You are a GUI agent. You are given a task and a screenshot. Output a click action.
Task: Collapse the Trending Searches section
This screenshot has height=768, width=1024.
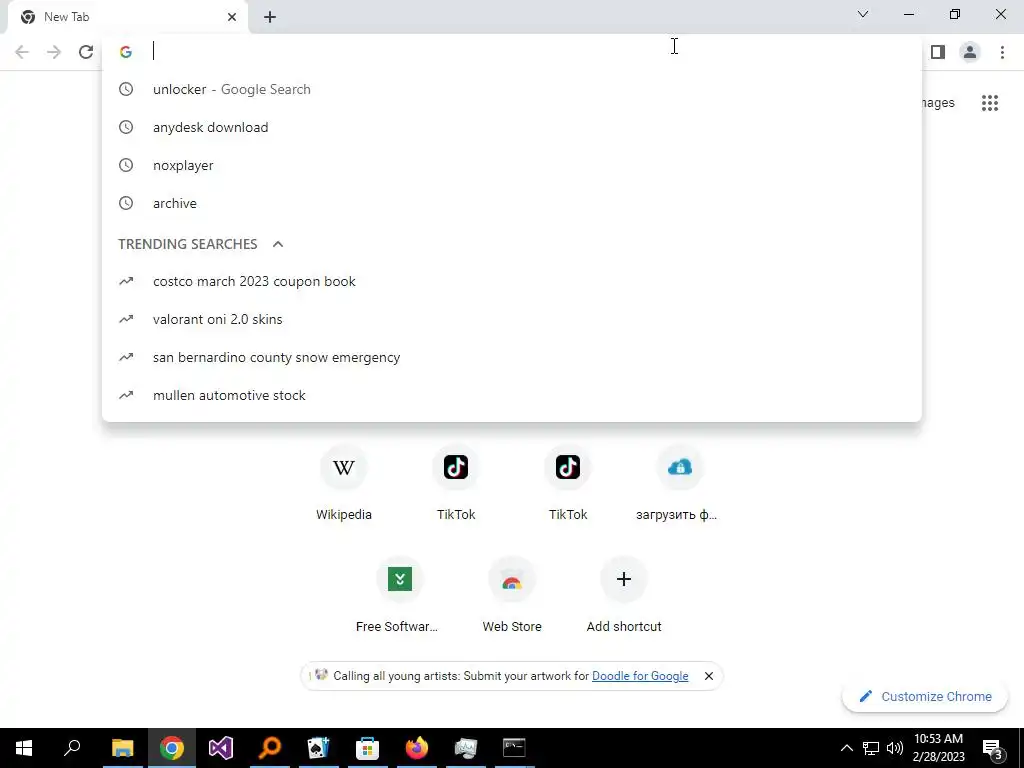278,244
